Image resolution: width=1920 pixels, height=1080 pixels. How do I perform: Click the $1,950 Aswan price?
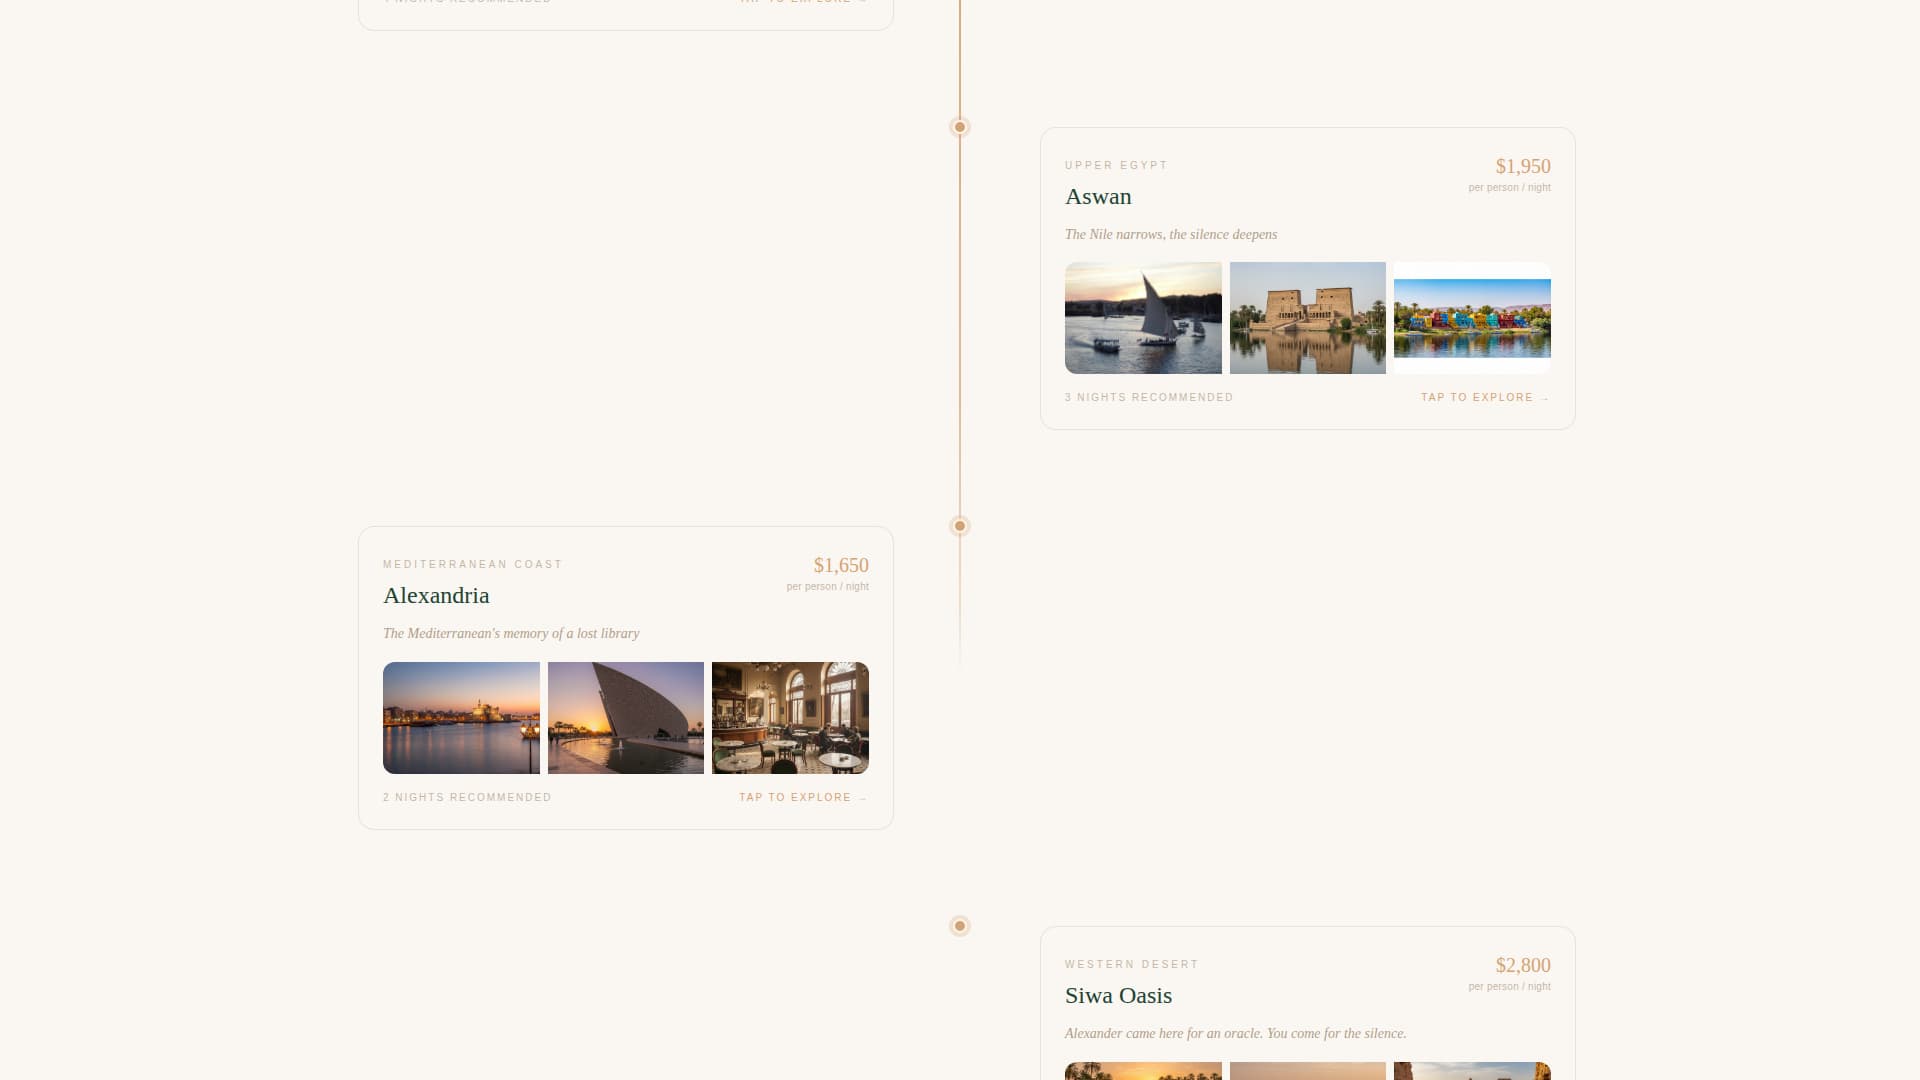pos(1523,166)
